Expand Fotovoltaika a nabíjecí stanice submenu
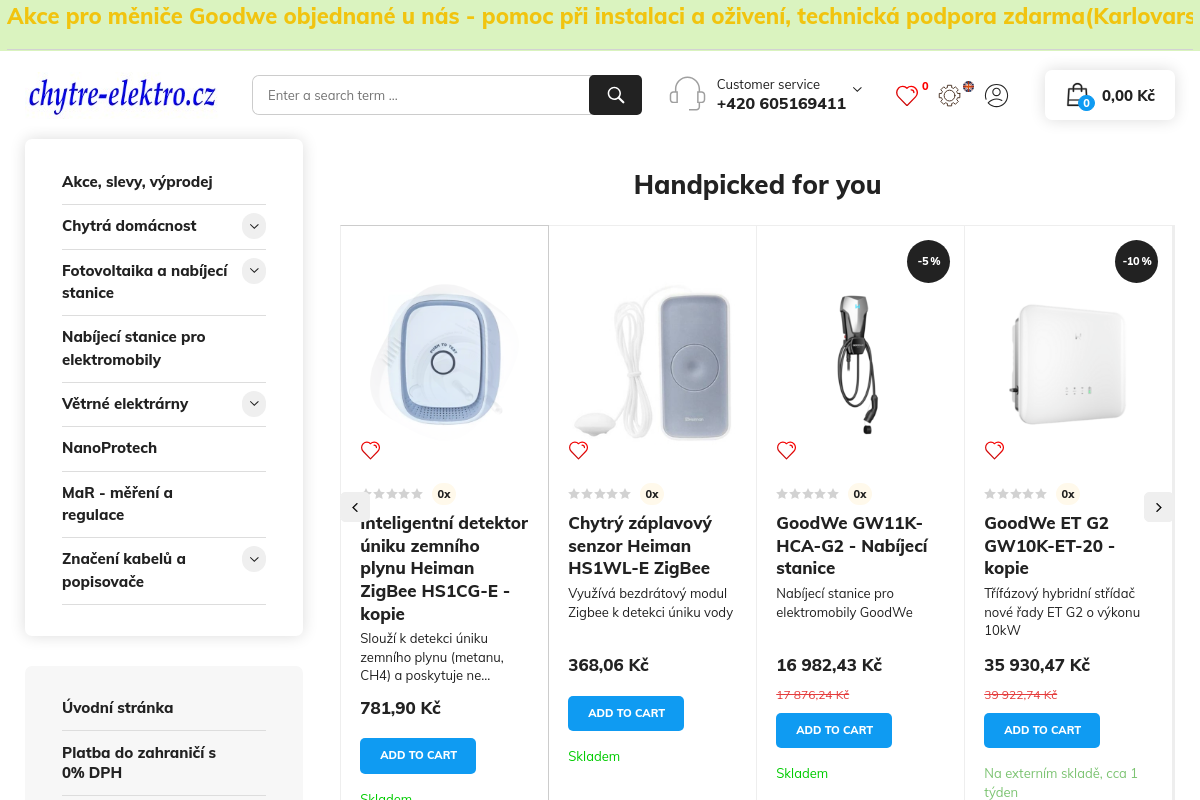Screen dimensions: 1200x800 coord(254,270)
